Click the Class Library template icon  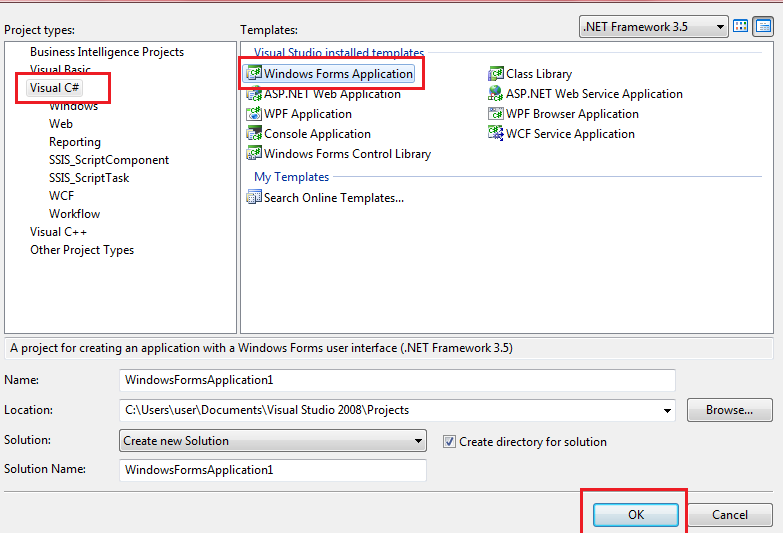tap(496, 74)
